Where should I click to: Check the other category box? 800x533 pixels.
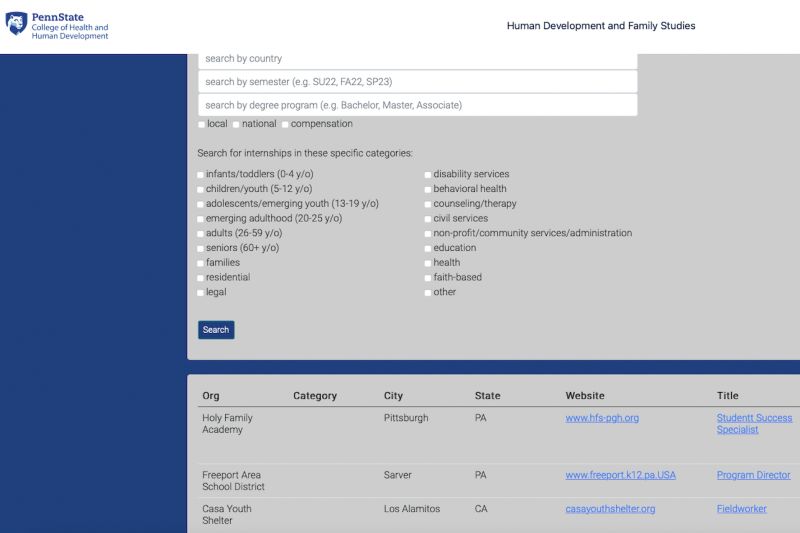[x=428, y=293]
